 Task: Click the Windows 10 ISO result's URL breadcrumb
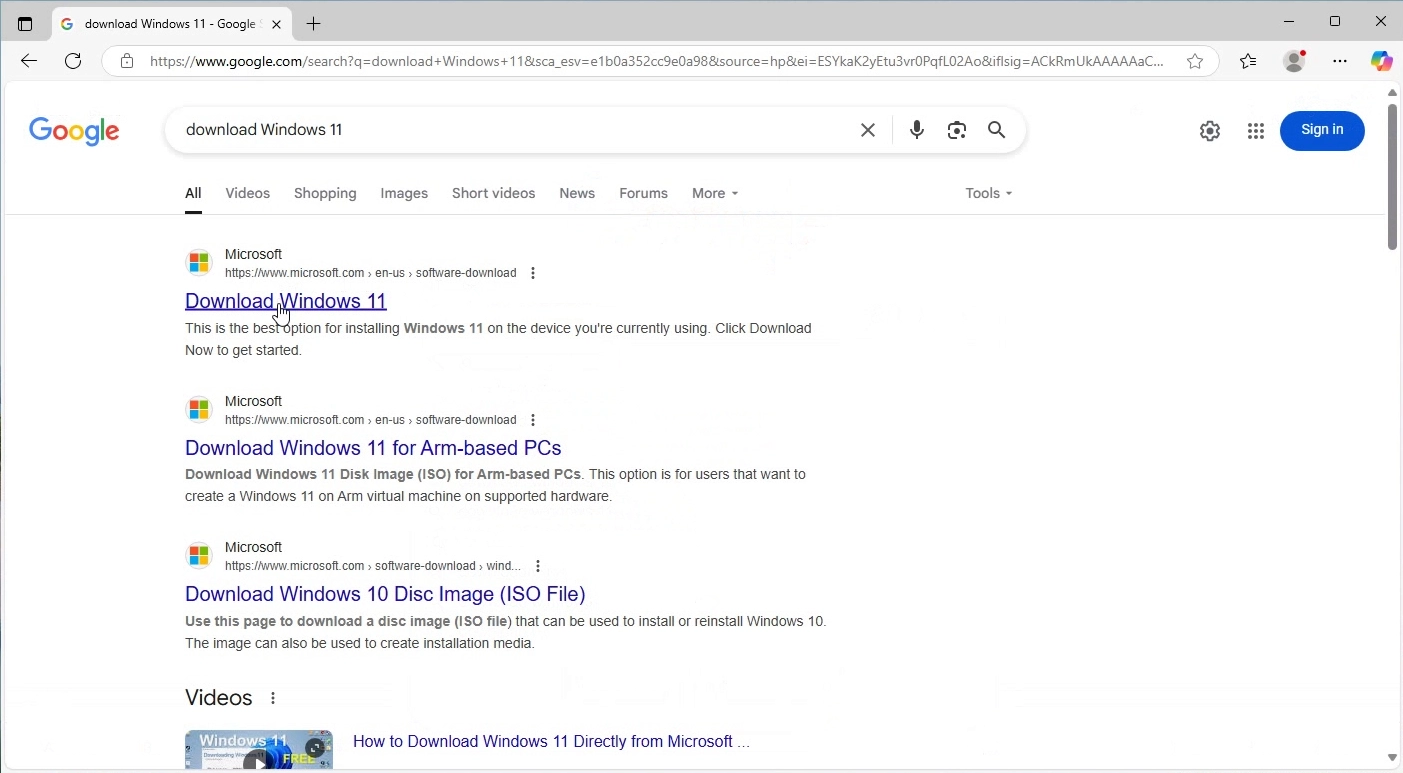tap(373, 567)
